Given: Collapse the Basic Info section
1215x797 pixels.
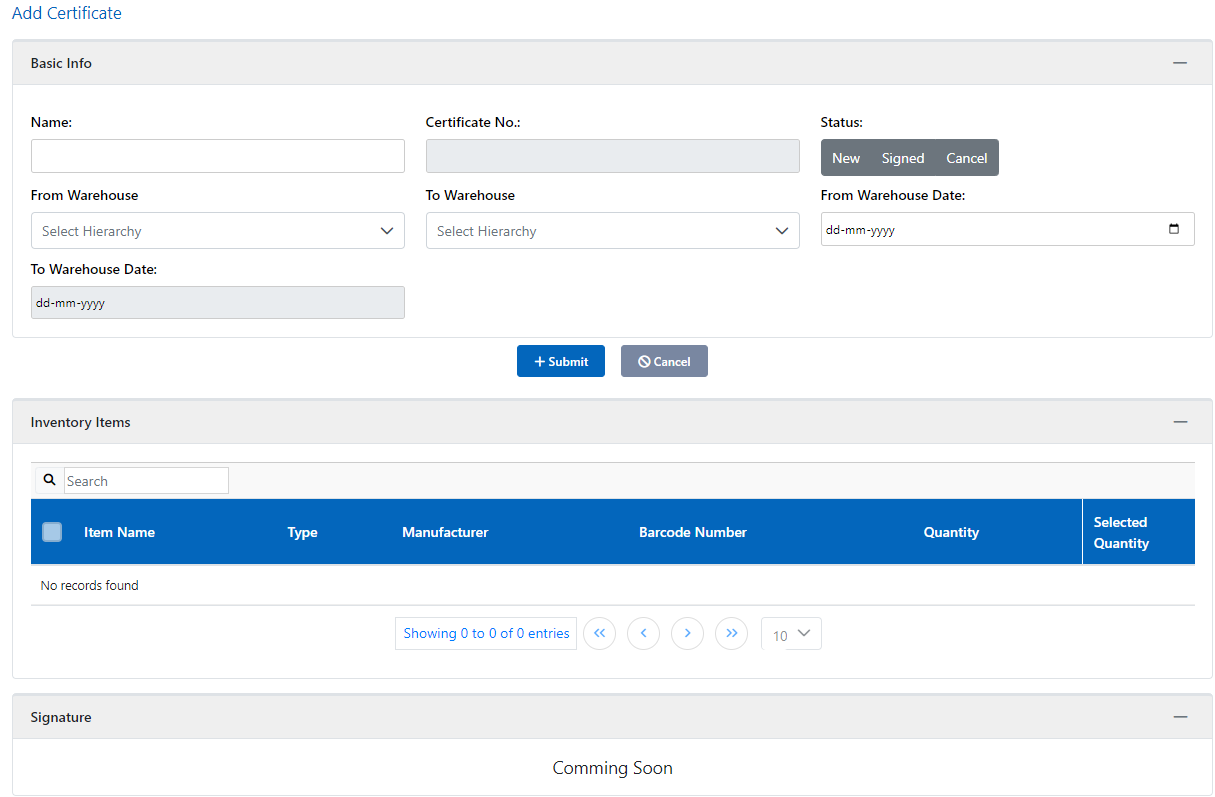Looking at the screenshot, I should pos(1180,62).
